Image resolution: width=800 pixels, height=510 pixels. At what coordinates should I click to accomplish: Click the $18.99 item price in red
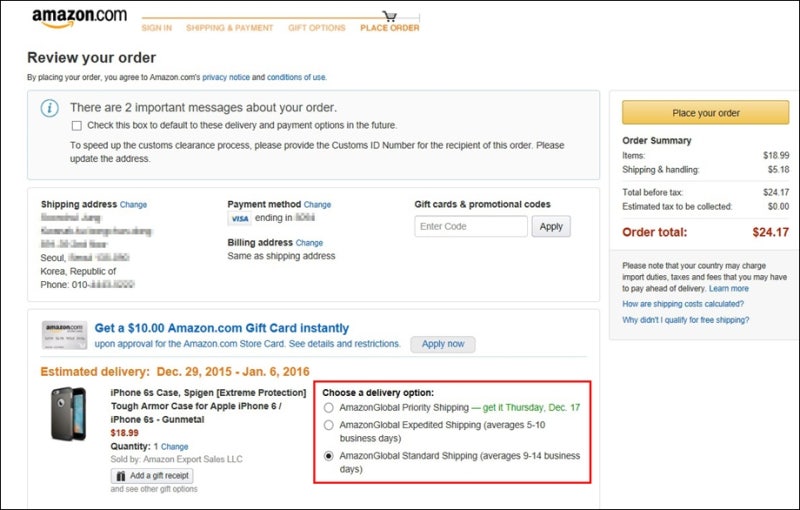coord(124,433)
